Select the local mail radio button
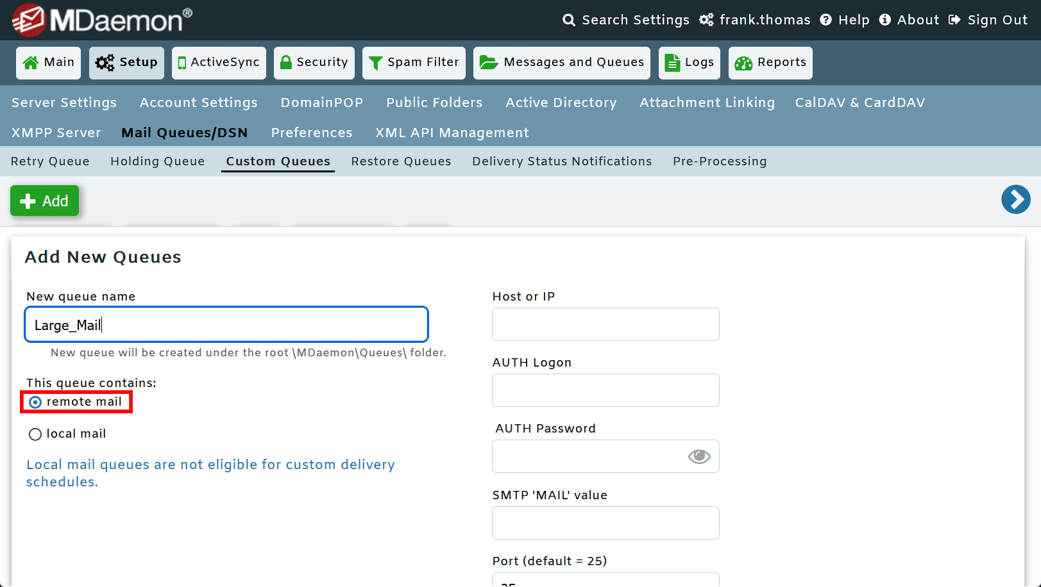Viewport: 1041px width, 587px height. (35, 434)
